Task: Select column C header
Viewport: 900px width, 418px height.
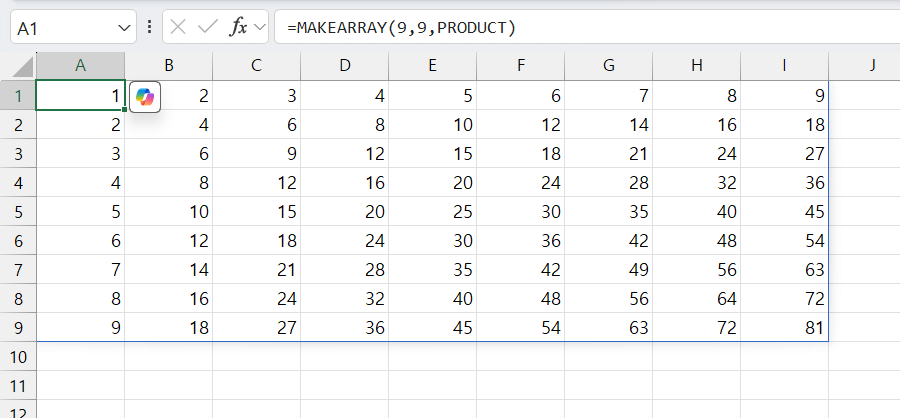Action: (257, 66)
